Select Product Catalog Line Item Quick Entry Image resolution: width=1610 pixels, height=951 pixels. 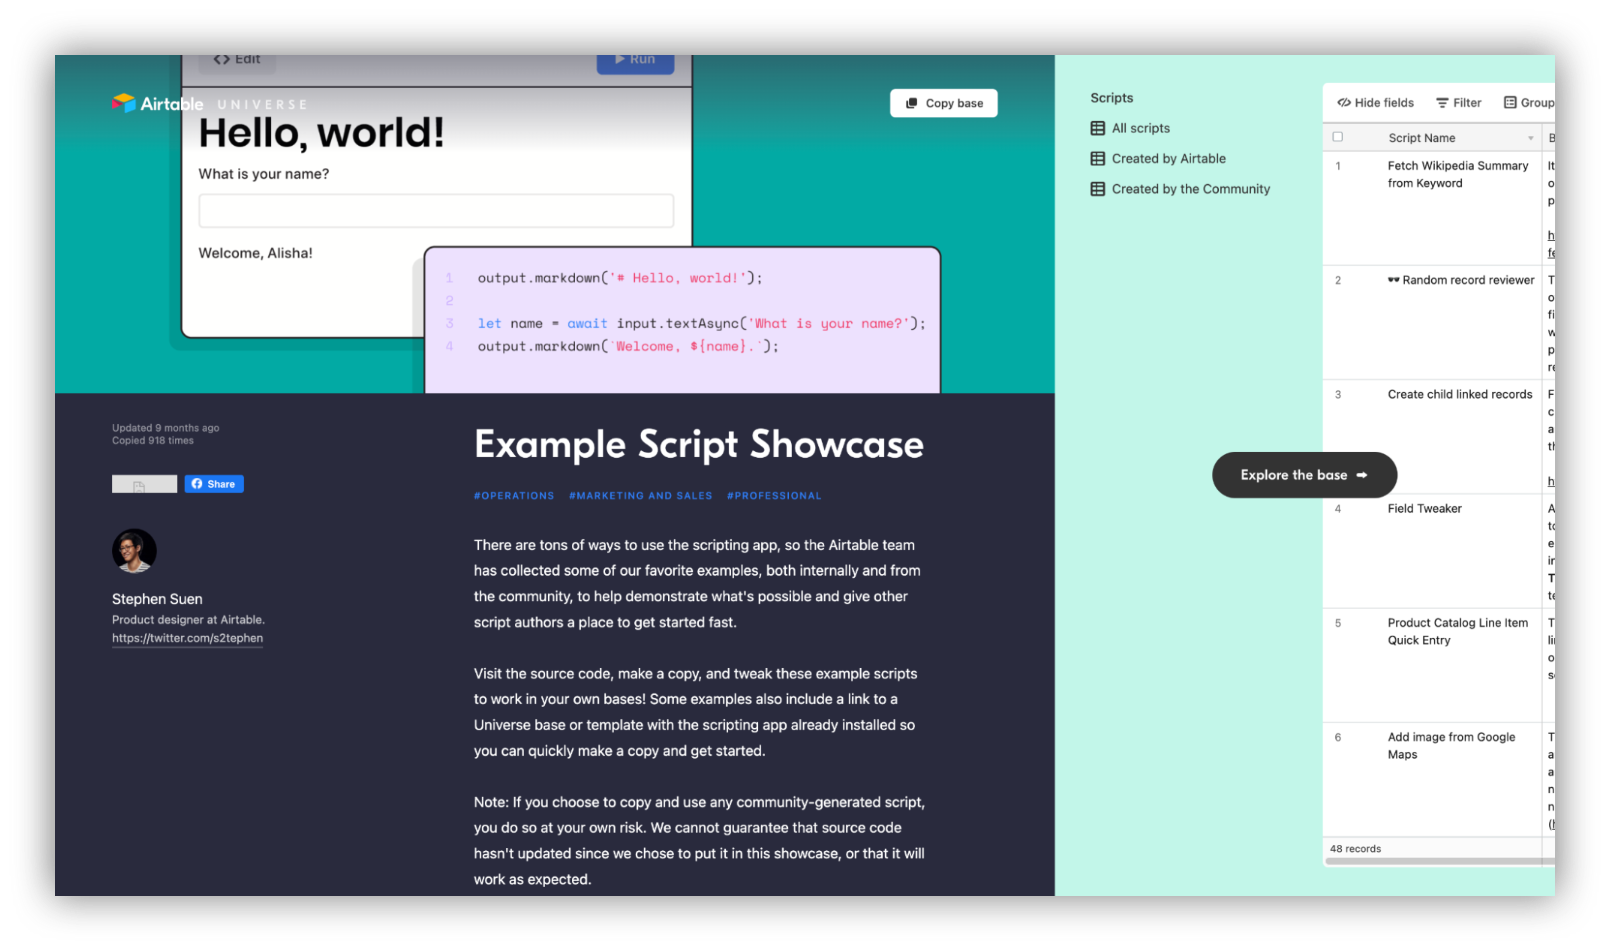(x=1438, y=665)
